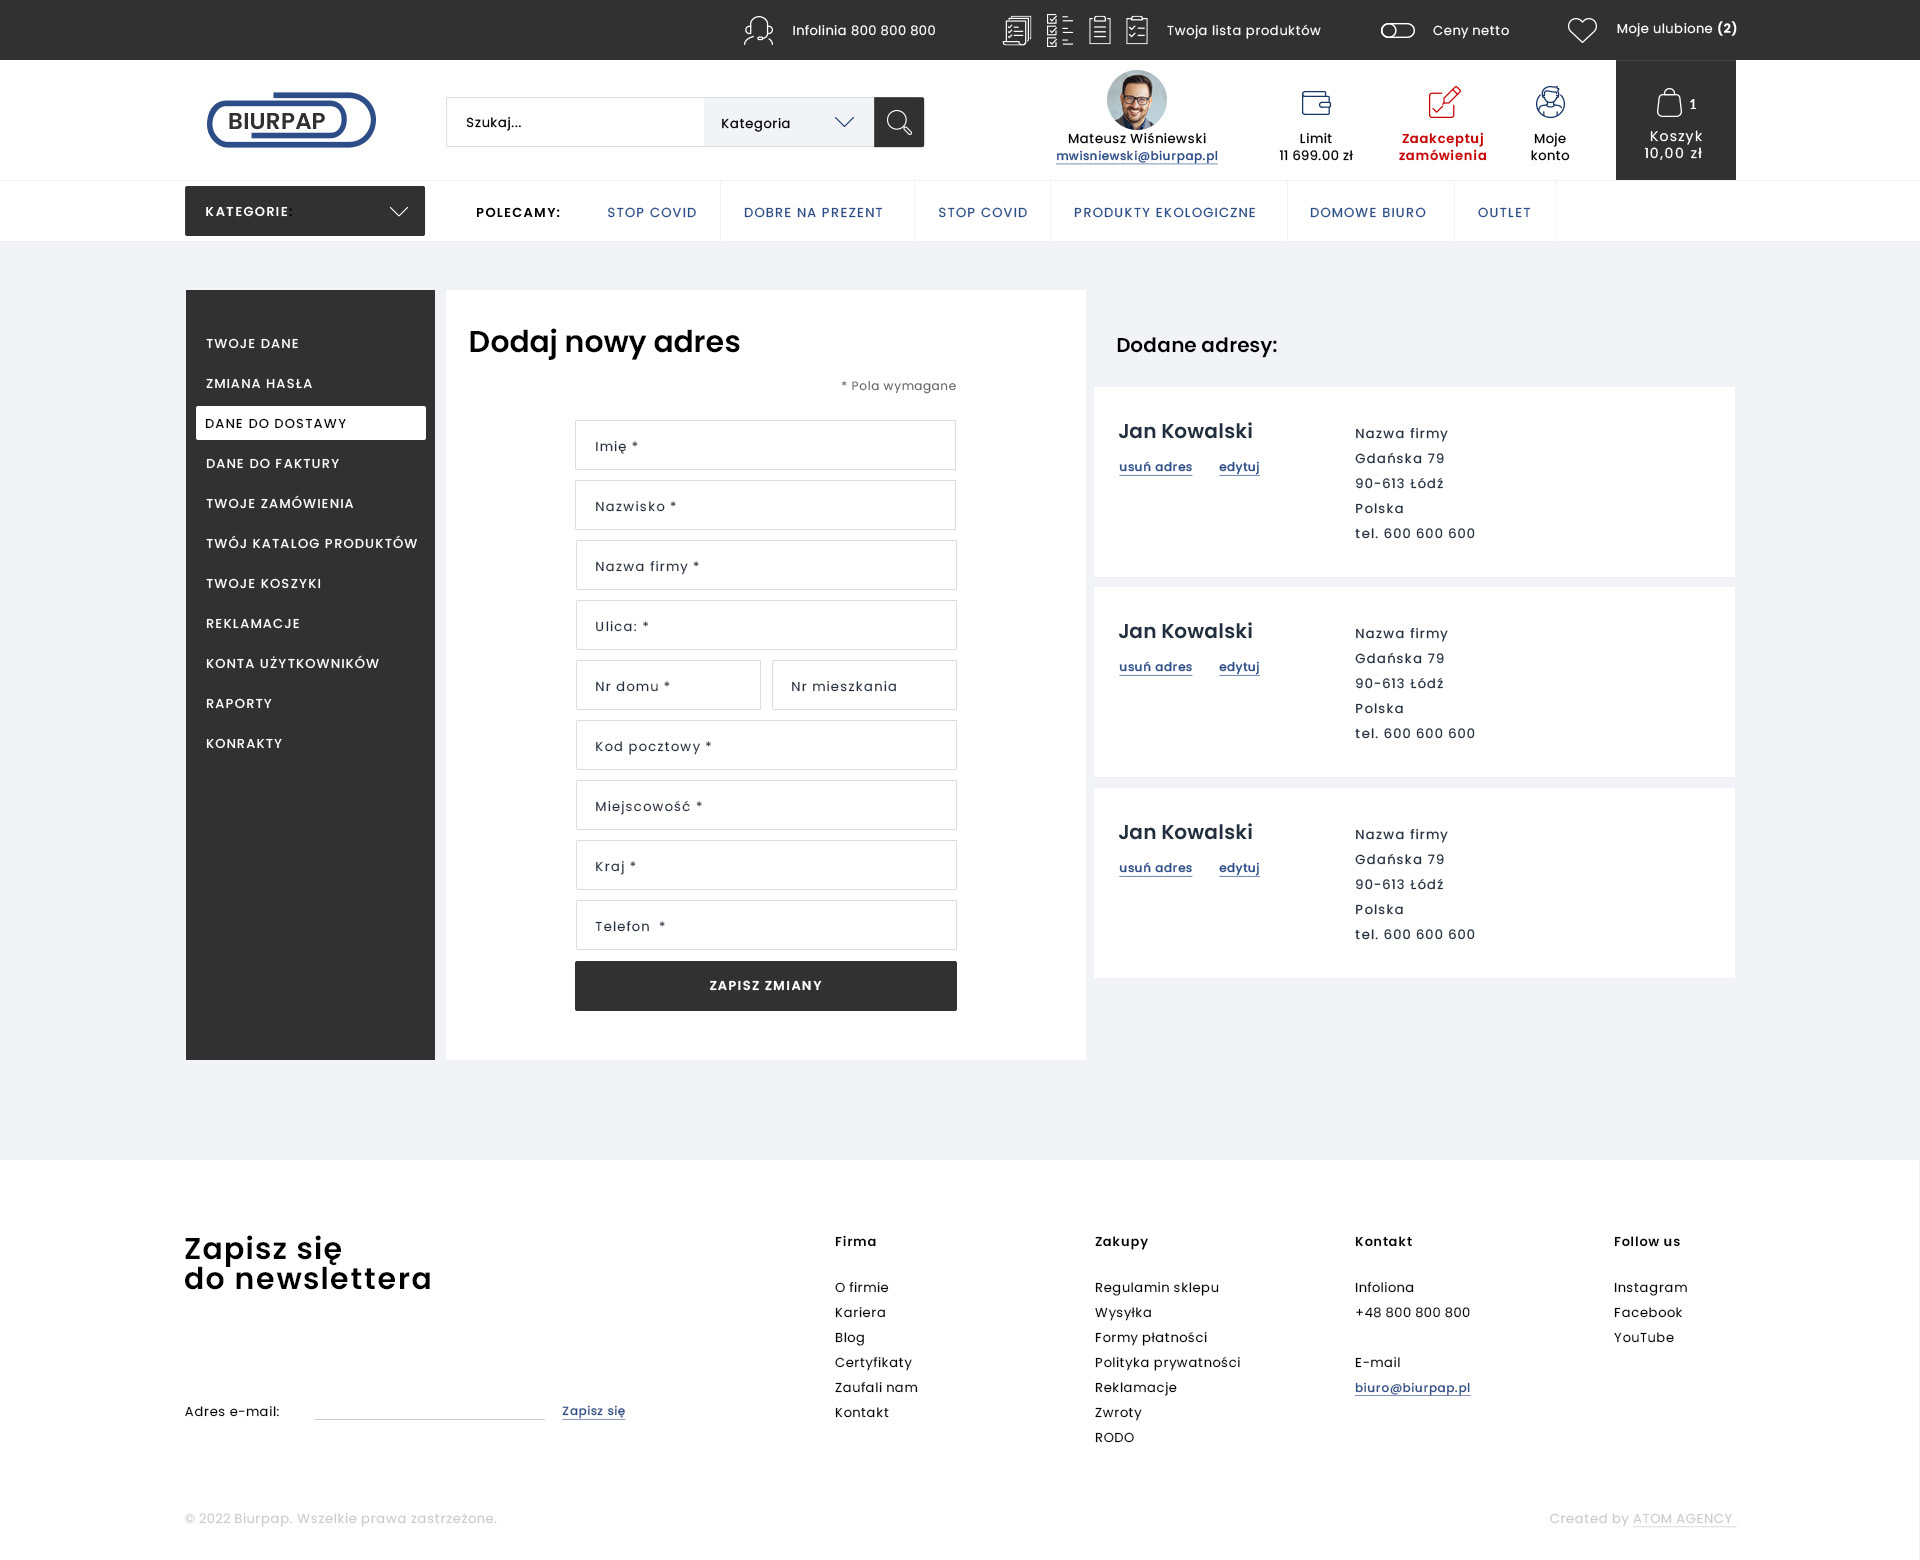Open favorites via the heart icon
Screen dimensions: 1920x1560
coord(1582,30)
